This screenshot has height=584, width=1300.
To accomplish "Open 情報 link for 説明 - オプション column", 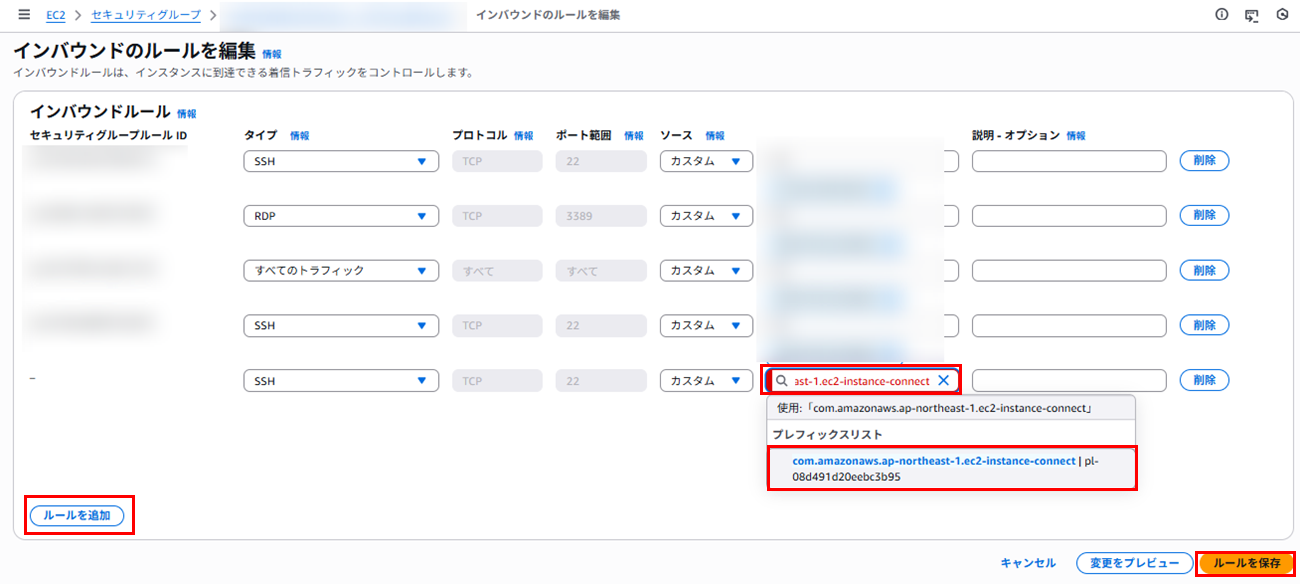I will click(x=1076, y=135).
